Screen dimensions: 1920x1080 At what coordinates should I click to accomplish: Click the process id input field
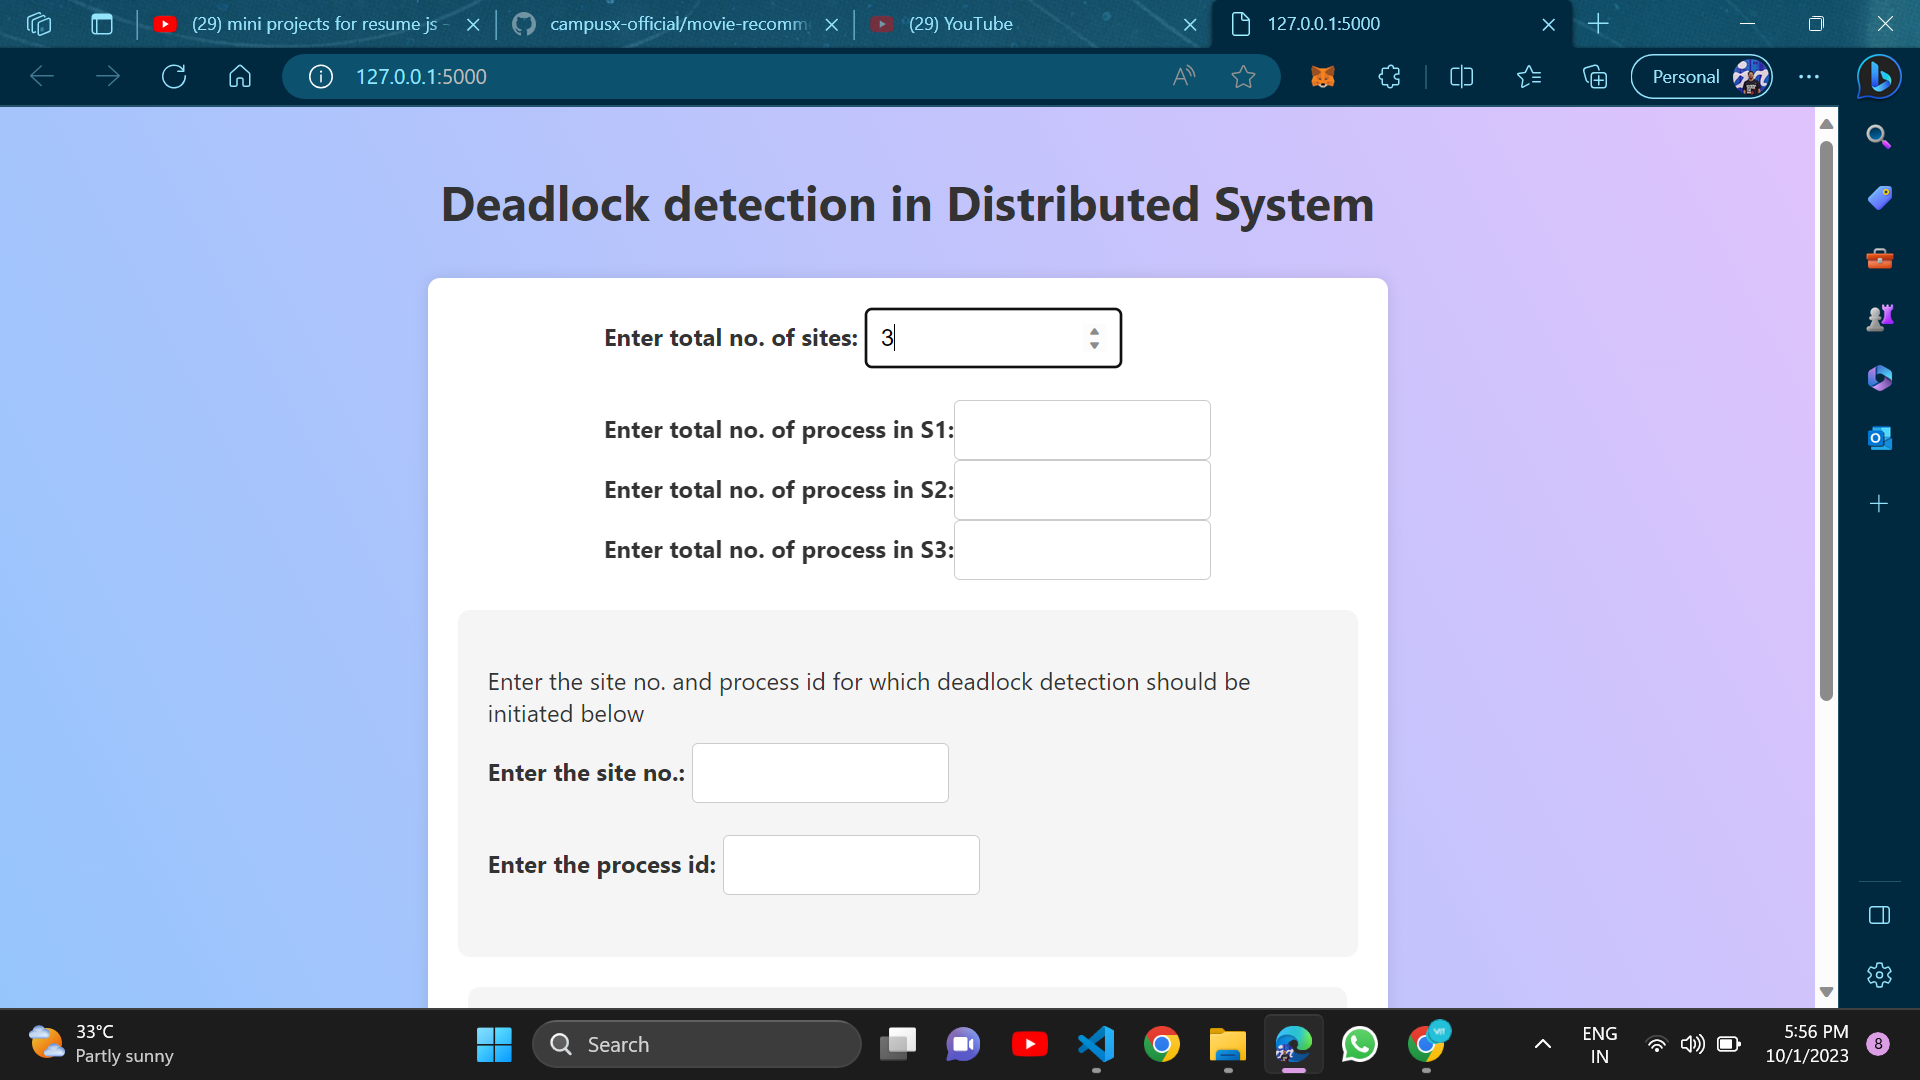(851, 865)
